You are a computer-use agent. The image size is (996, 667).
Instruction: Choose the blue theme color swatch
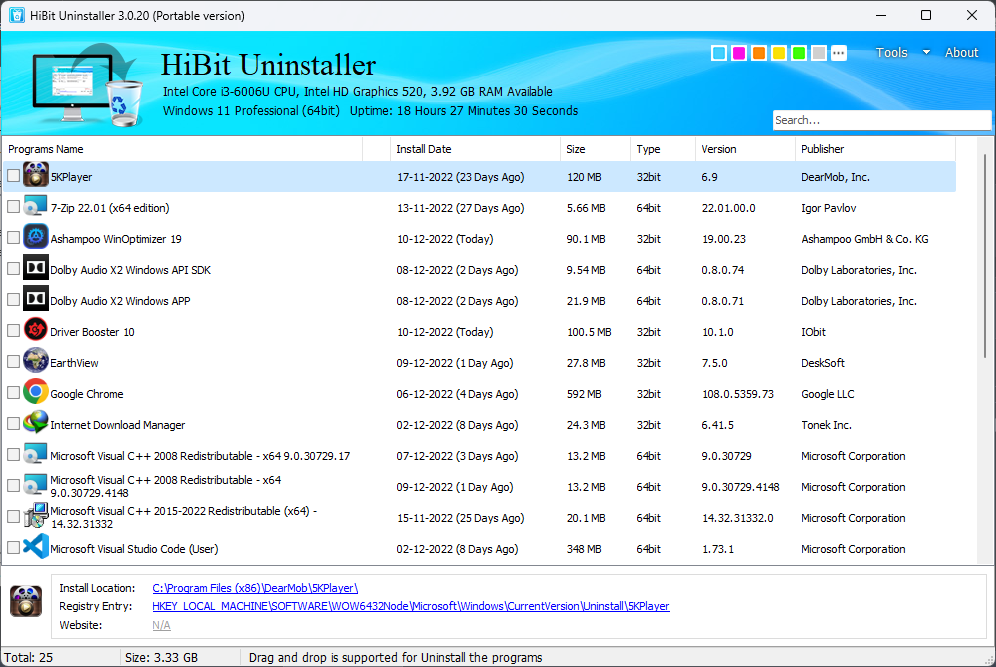click(719, 53)
